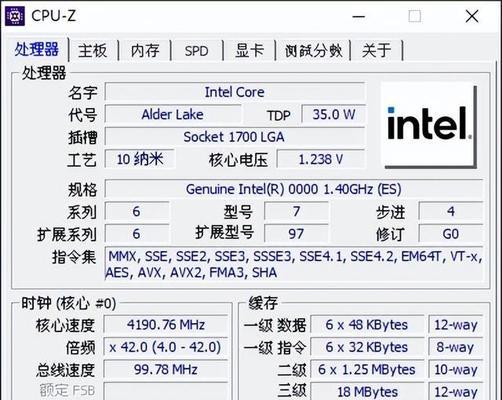Screen dimensions: 502x400
Task: Click the Intel Core name field
Action: pos(235,92)
